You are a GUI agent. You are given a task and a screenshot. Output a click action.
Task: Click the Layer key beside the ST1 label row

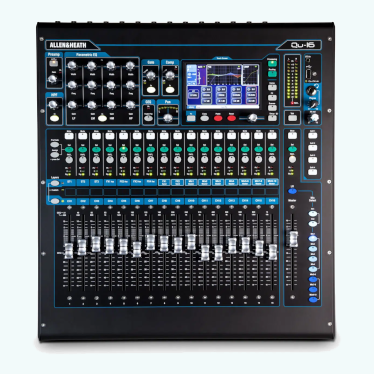coord(55,183)
